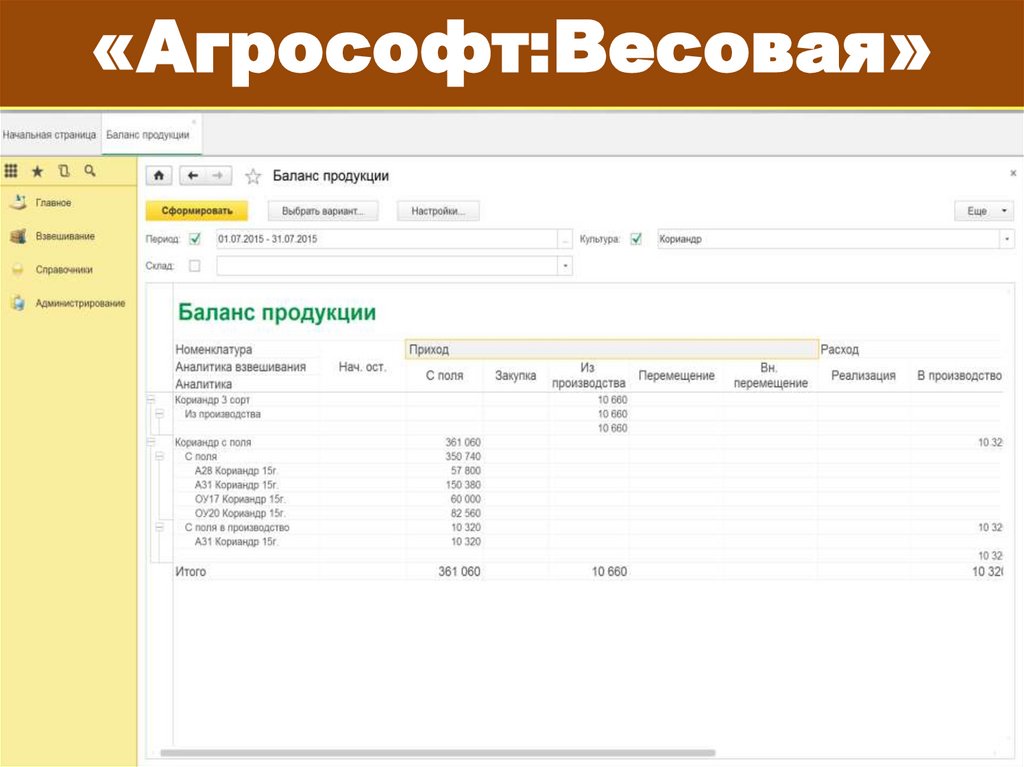Collapse the Из производства group

(x=159, y=414)
